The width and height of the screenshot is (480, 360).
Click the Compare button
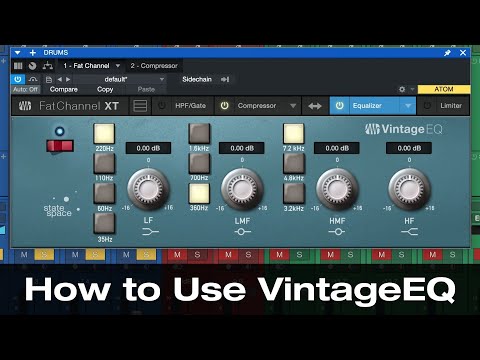pos(64,89)
